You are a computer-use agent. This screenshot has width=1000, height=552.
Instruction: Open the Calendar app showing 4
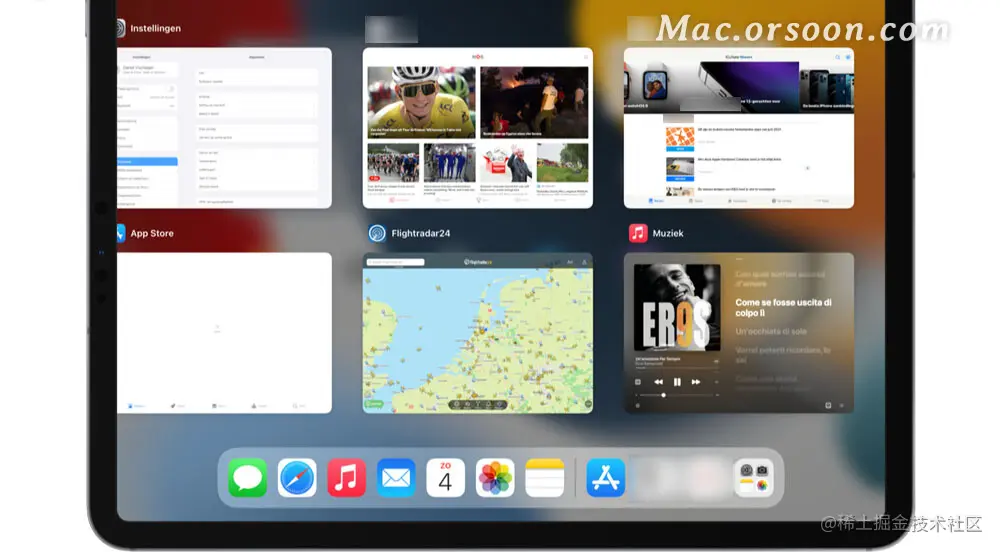445,477
